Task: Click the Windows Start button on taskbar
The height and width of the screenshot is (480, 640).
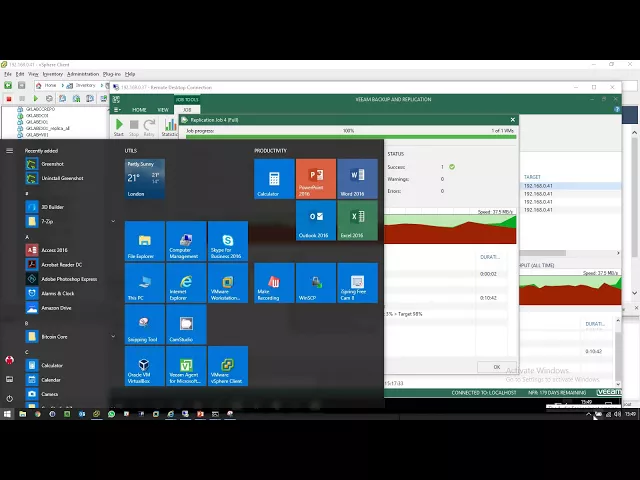Action: (x=7, y=414)
